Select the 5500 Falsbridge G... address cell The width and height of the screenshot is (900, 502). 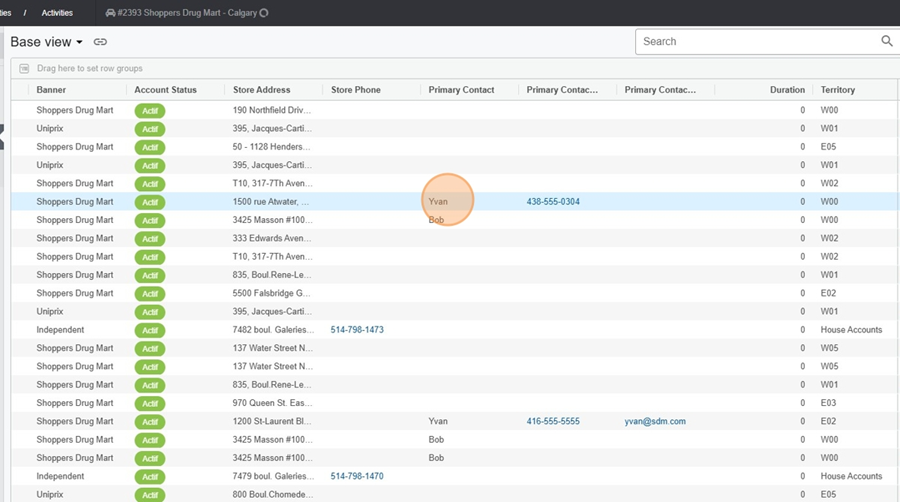271,293
